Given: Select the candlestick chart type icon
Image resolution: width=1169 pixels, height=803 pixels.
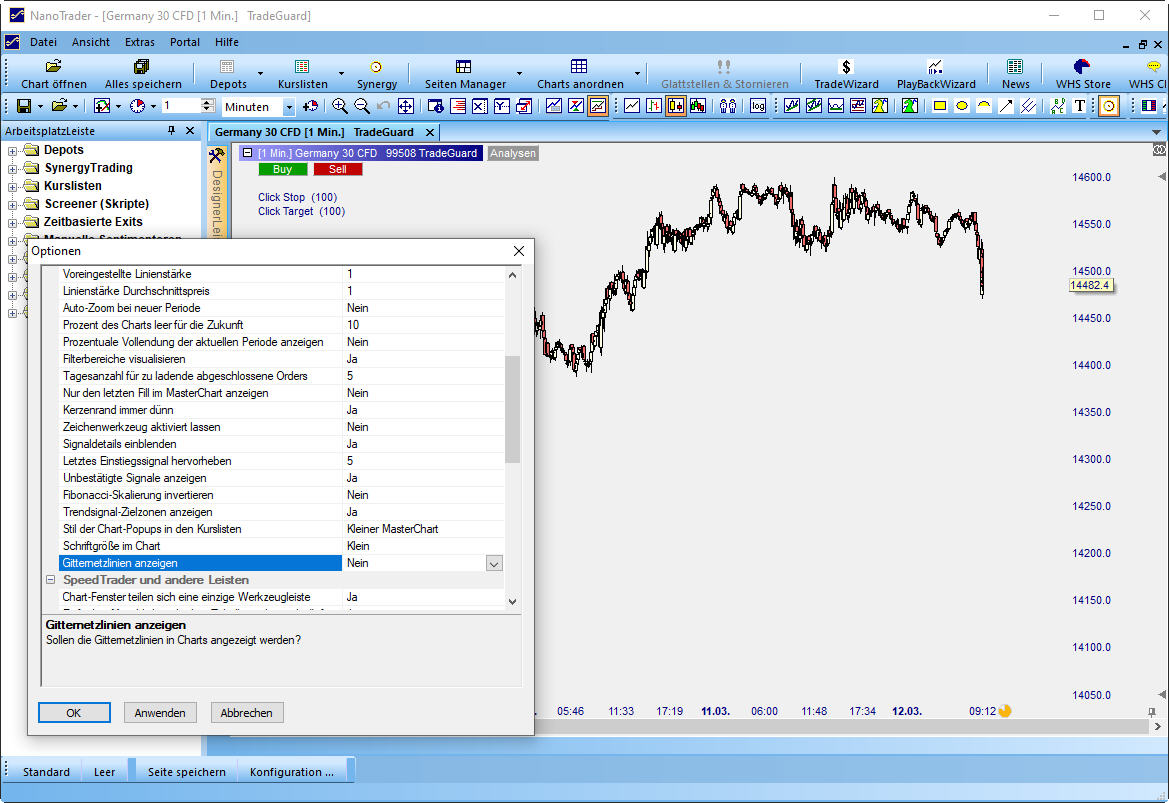Looking at the screenshot, I should 676,106.
